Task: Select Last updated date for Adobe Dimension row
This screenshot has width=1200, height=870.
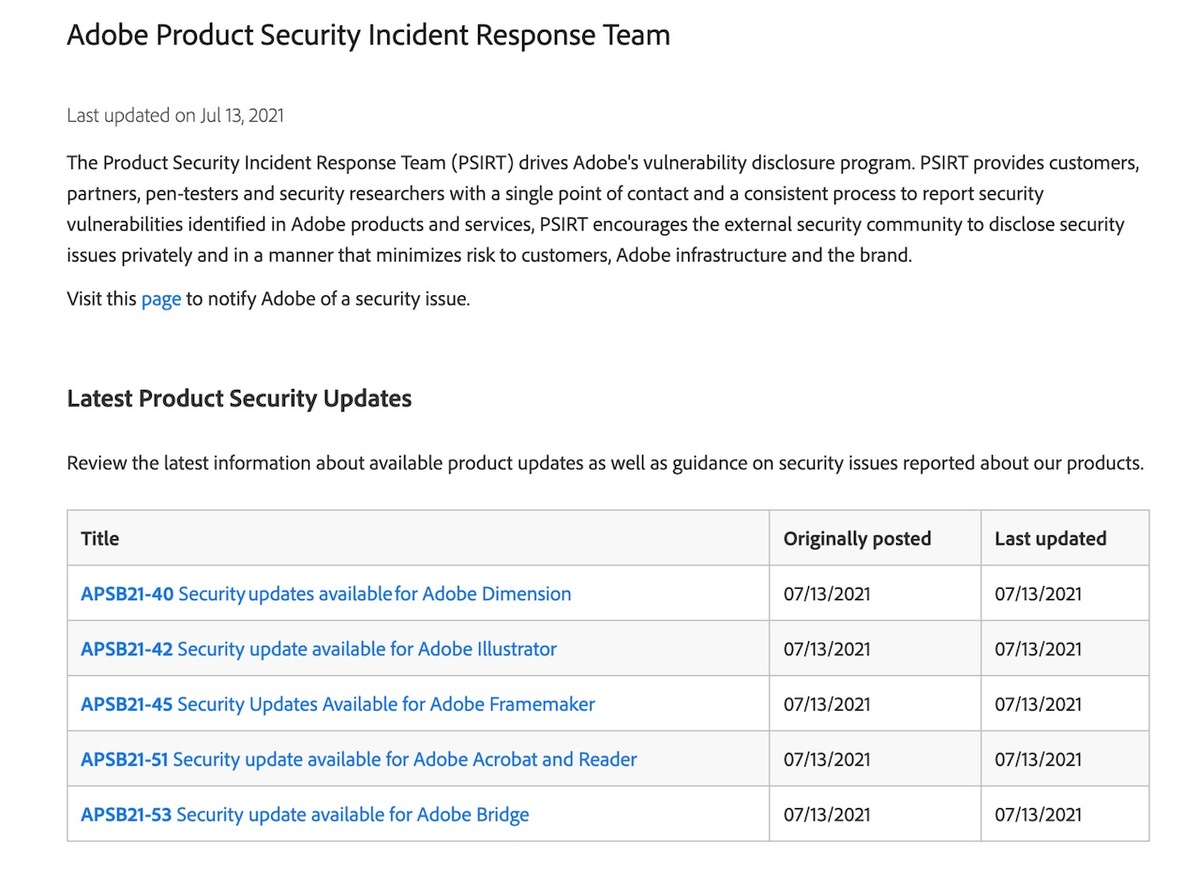Action: pyautogui.click(x=1038, y=594)
